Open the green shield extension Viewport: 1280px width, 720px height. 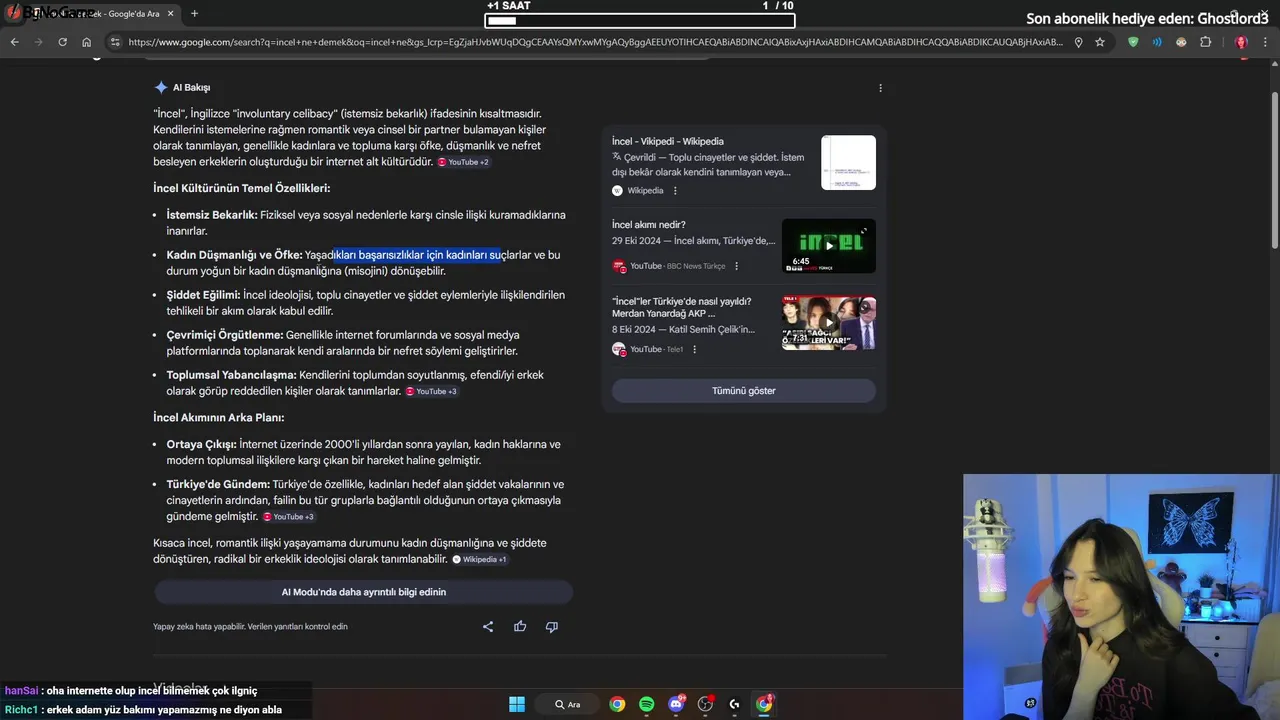pos(1133,42)
